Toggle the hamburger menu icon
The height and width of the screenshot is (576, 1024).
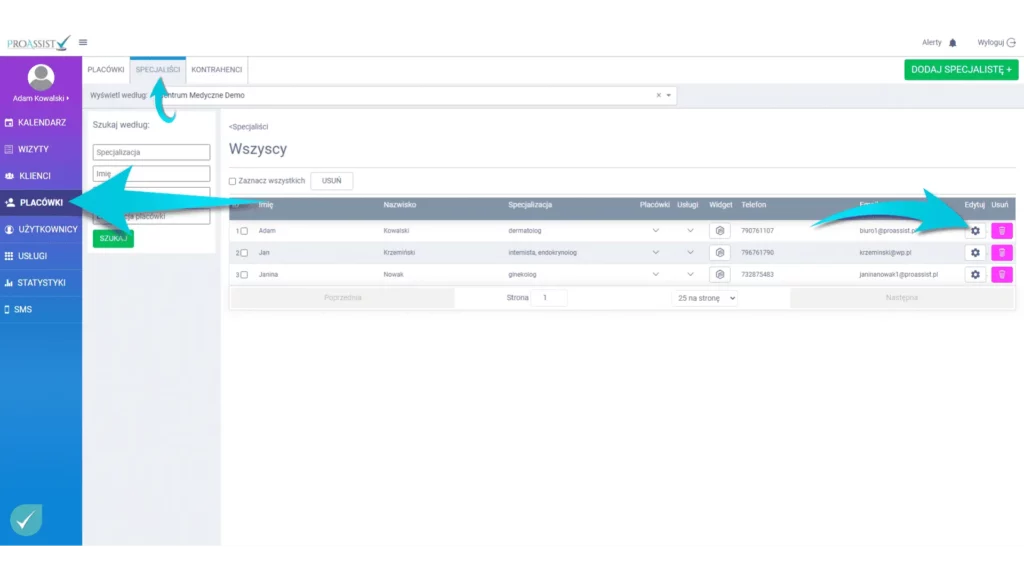tap(83, 42)
